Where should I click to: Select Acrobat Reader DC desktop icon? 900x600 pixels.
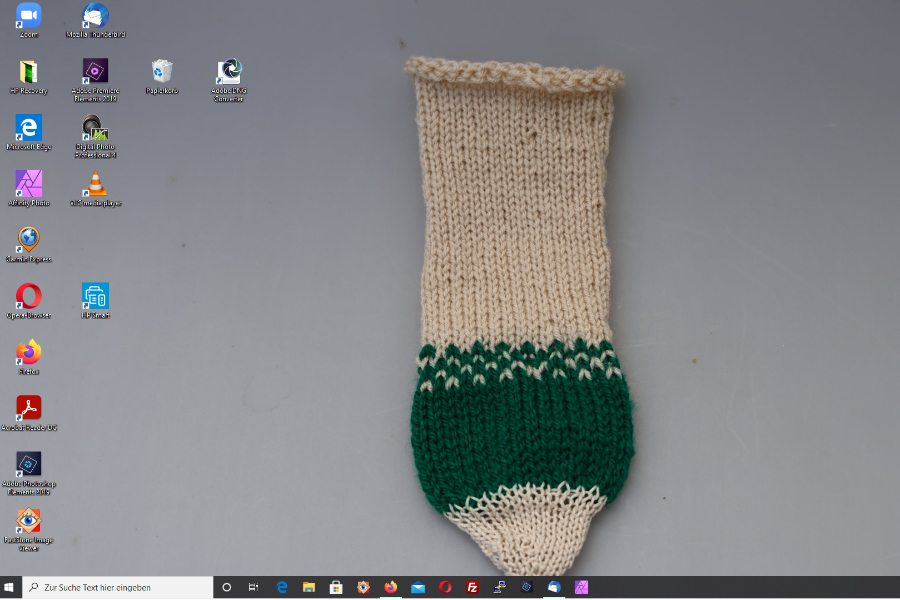[28, 408]
